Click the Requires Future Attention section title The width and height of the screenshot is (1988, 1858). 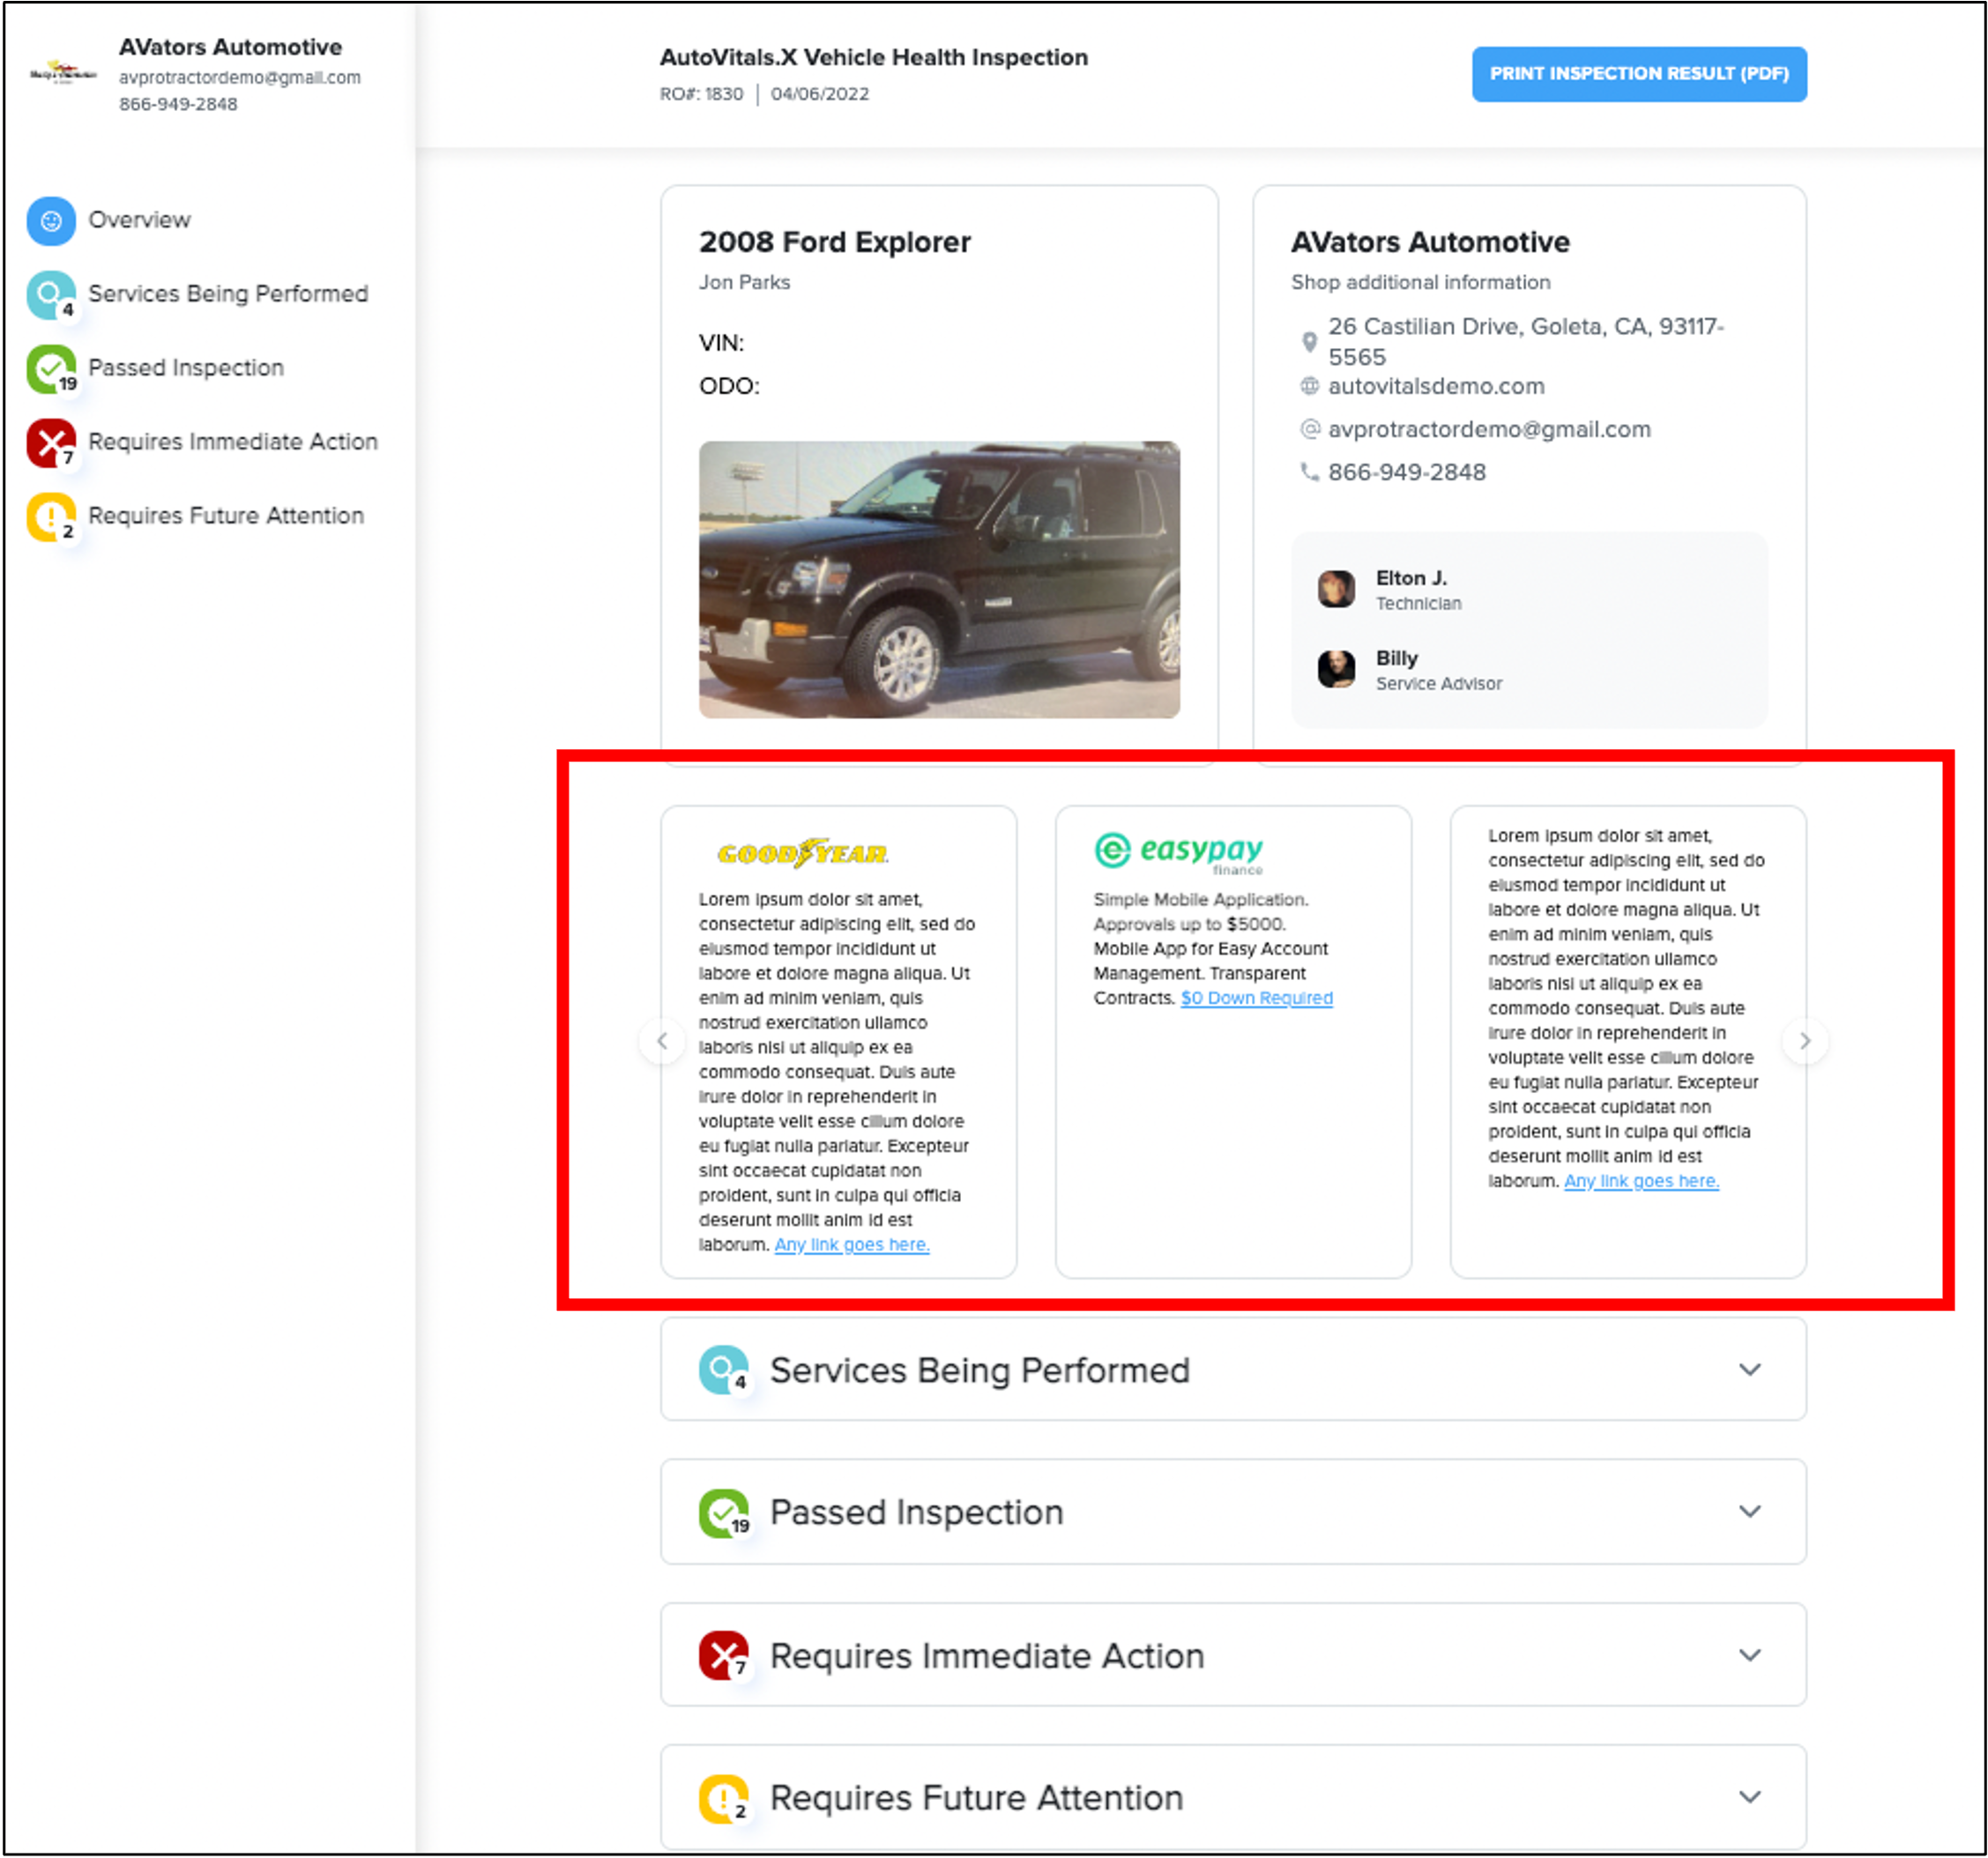tap(977, 1798)
